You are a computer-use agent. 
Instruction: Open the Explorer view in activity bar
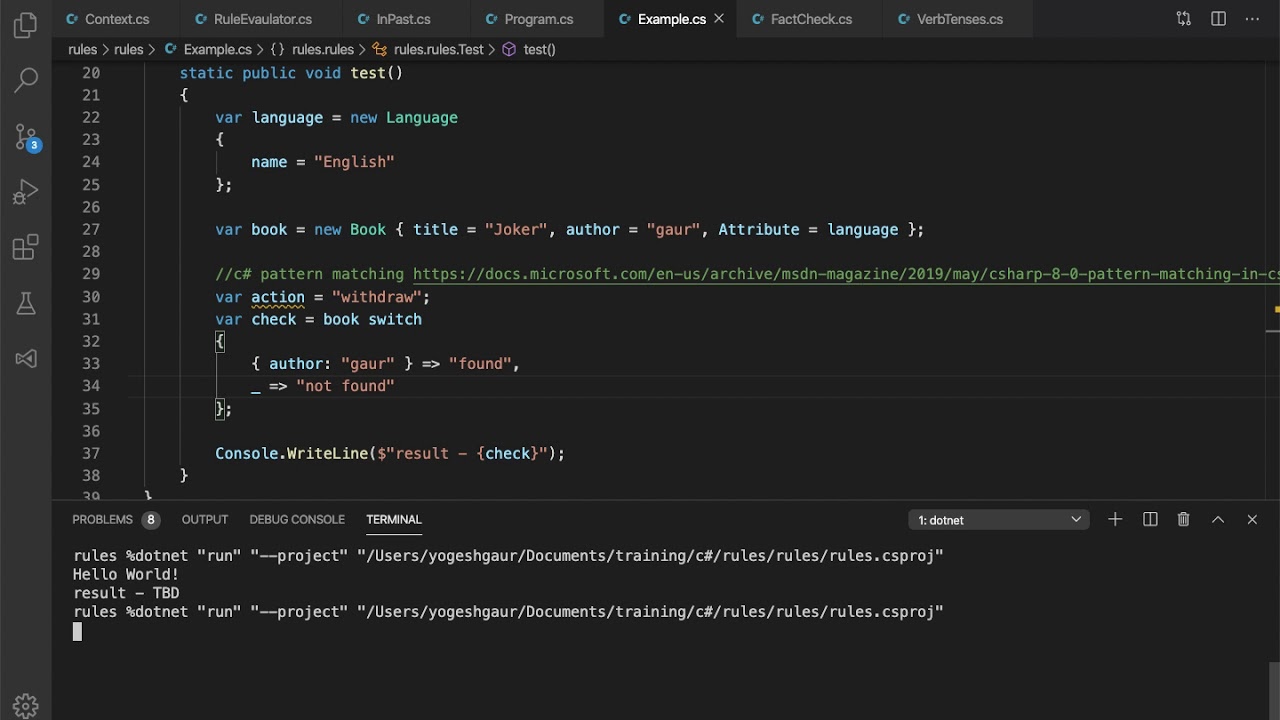[26, 26]
